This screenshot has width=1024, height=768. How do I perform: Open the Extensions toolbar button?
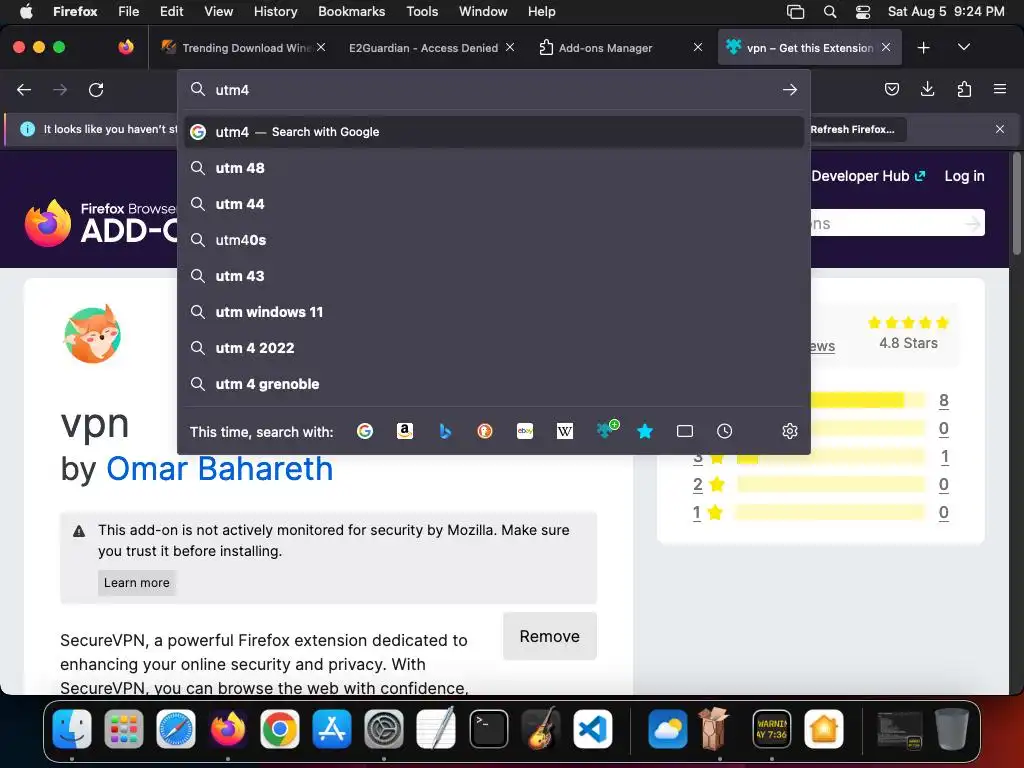point(964,89)
